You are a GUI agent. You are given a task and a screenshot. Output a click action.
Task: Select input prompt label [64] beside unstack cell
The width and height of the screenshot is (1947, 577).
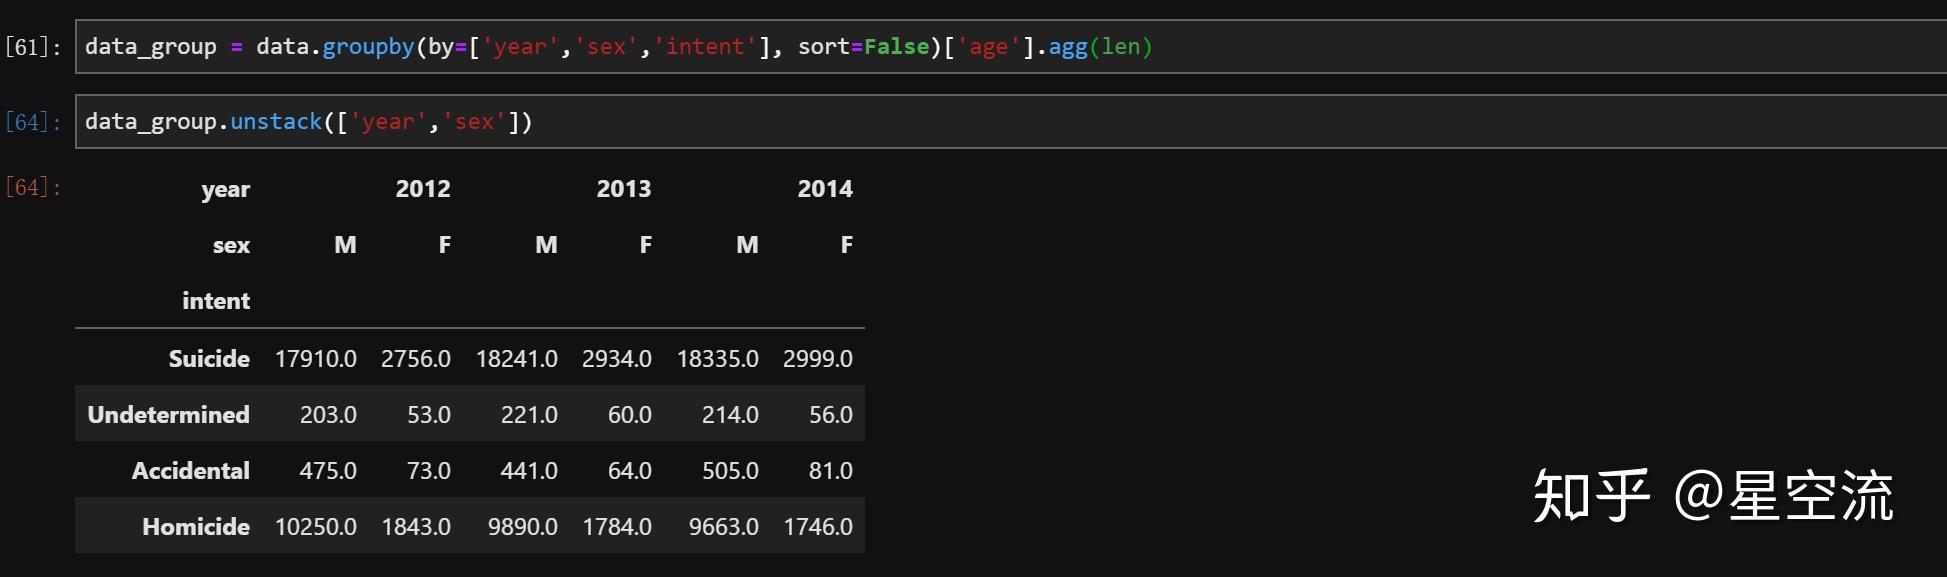[x=33, y=122]
